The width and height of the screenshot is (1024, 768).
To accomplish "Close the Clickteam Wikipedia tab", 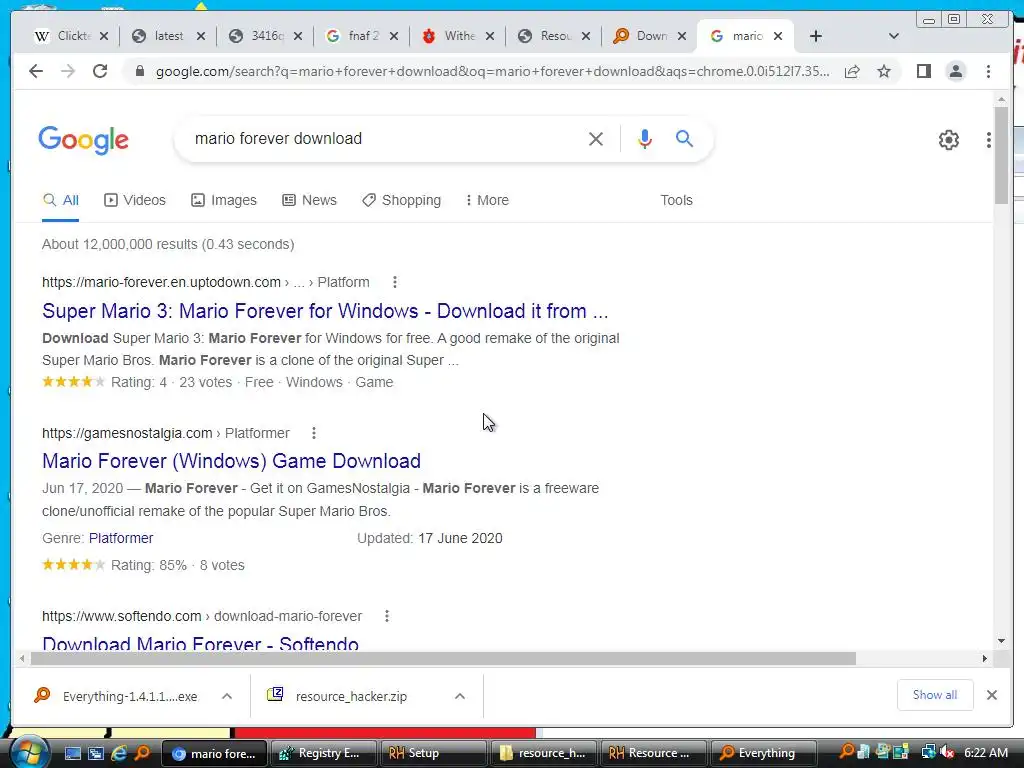I will tap(104, 37).
